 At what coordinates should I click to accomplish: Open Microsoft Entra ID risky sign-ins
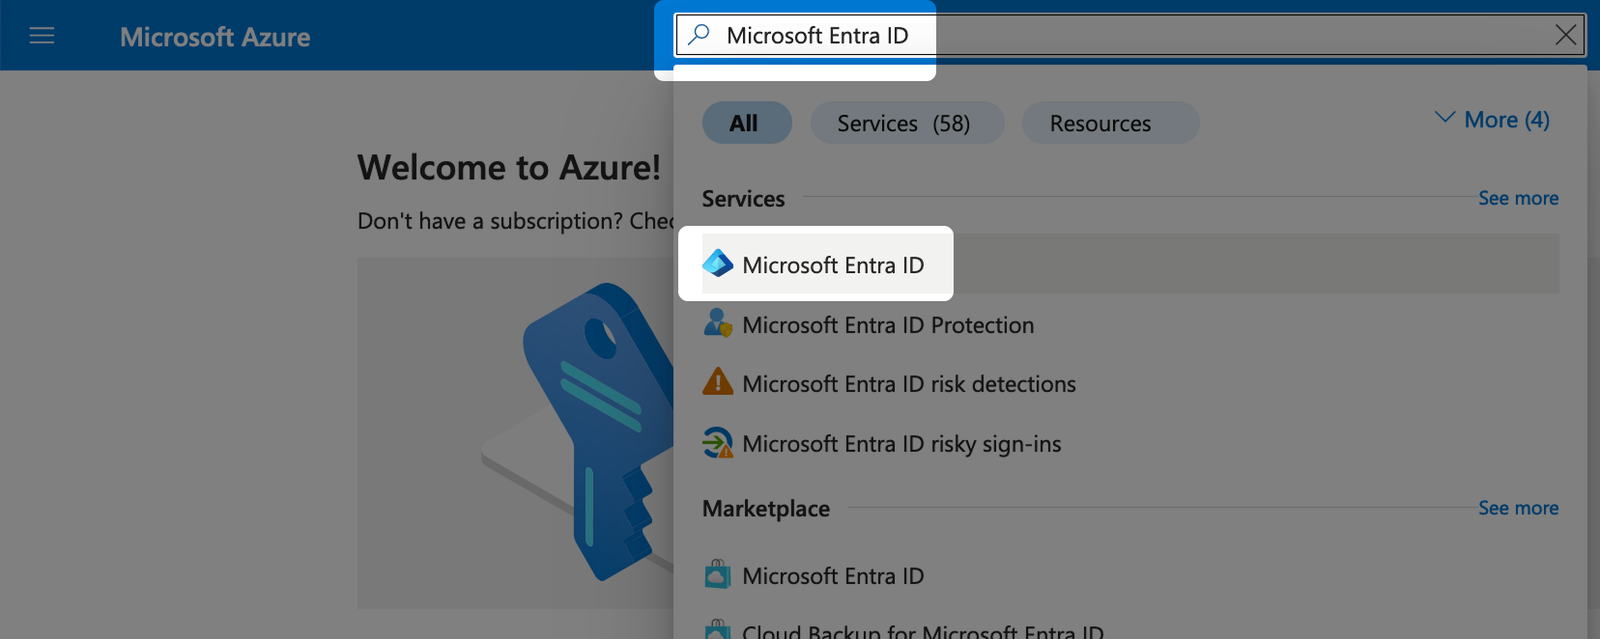coord(1130,443)
